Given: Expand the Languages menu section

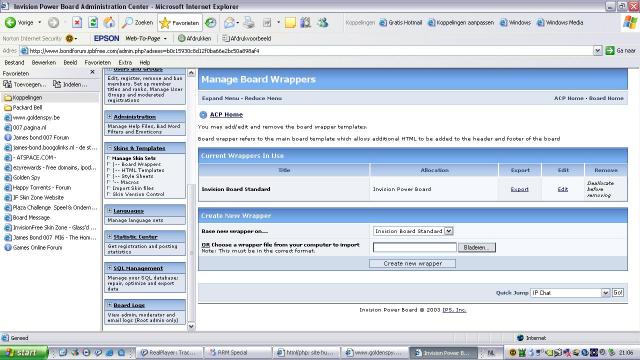Looking at the screenshot, I should (109, 211).
